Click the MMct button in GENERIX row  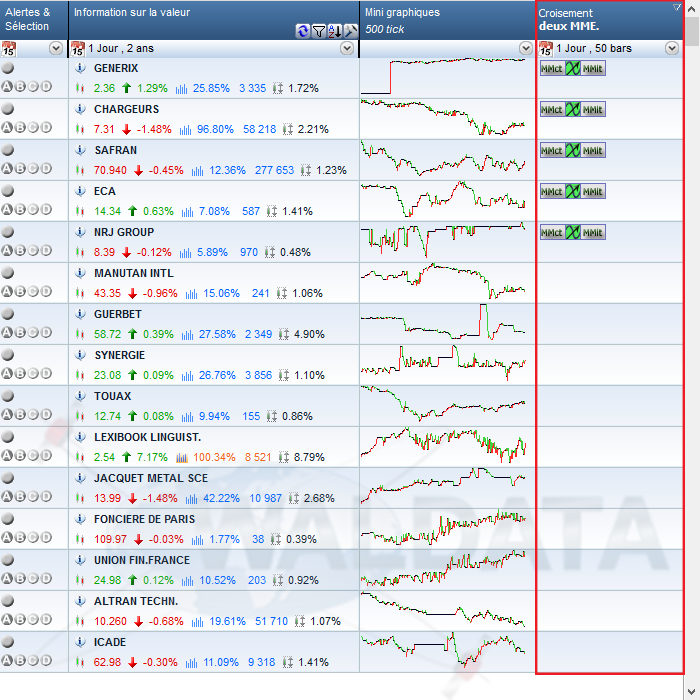tap(552, 68)
